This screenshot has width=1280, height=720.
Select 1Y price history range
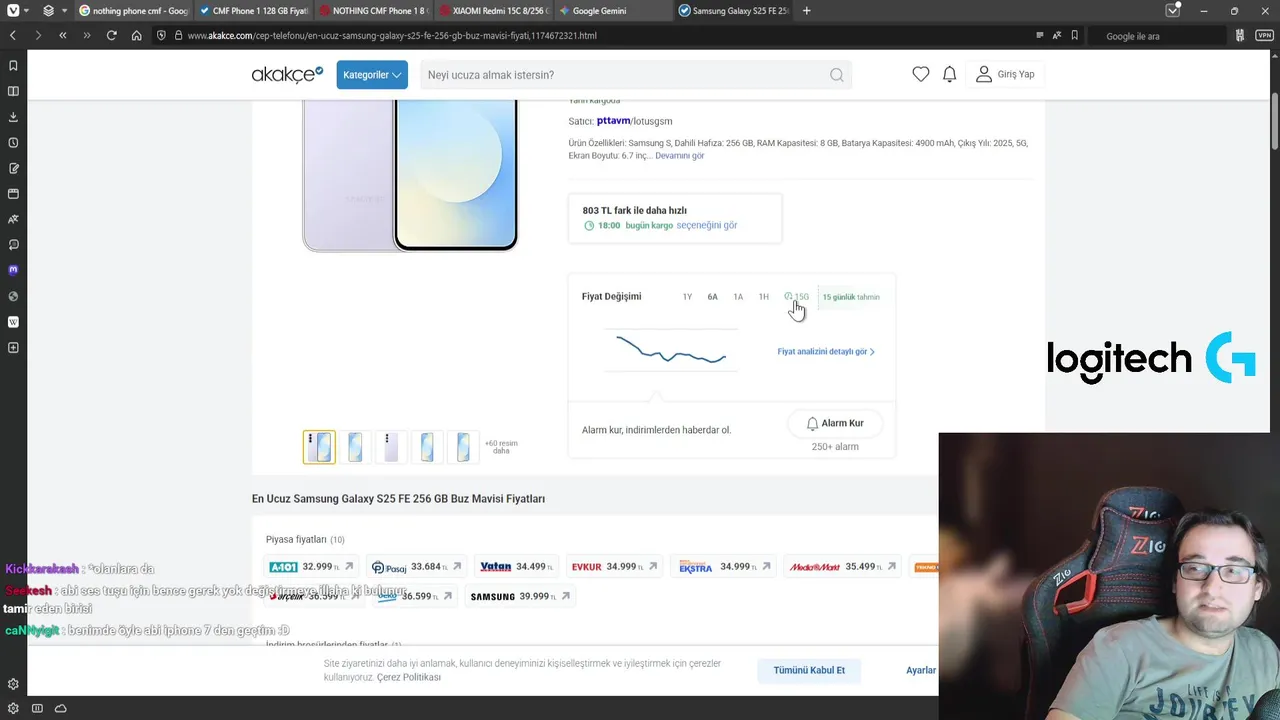[x=687, y=297]
